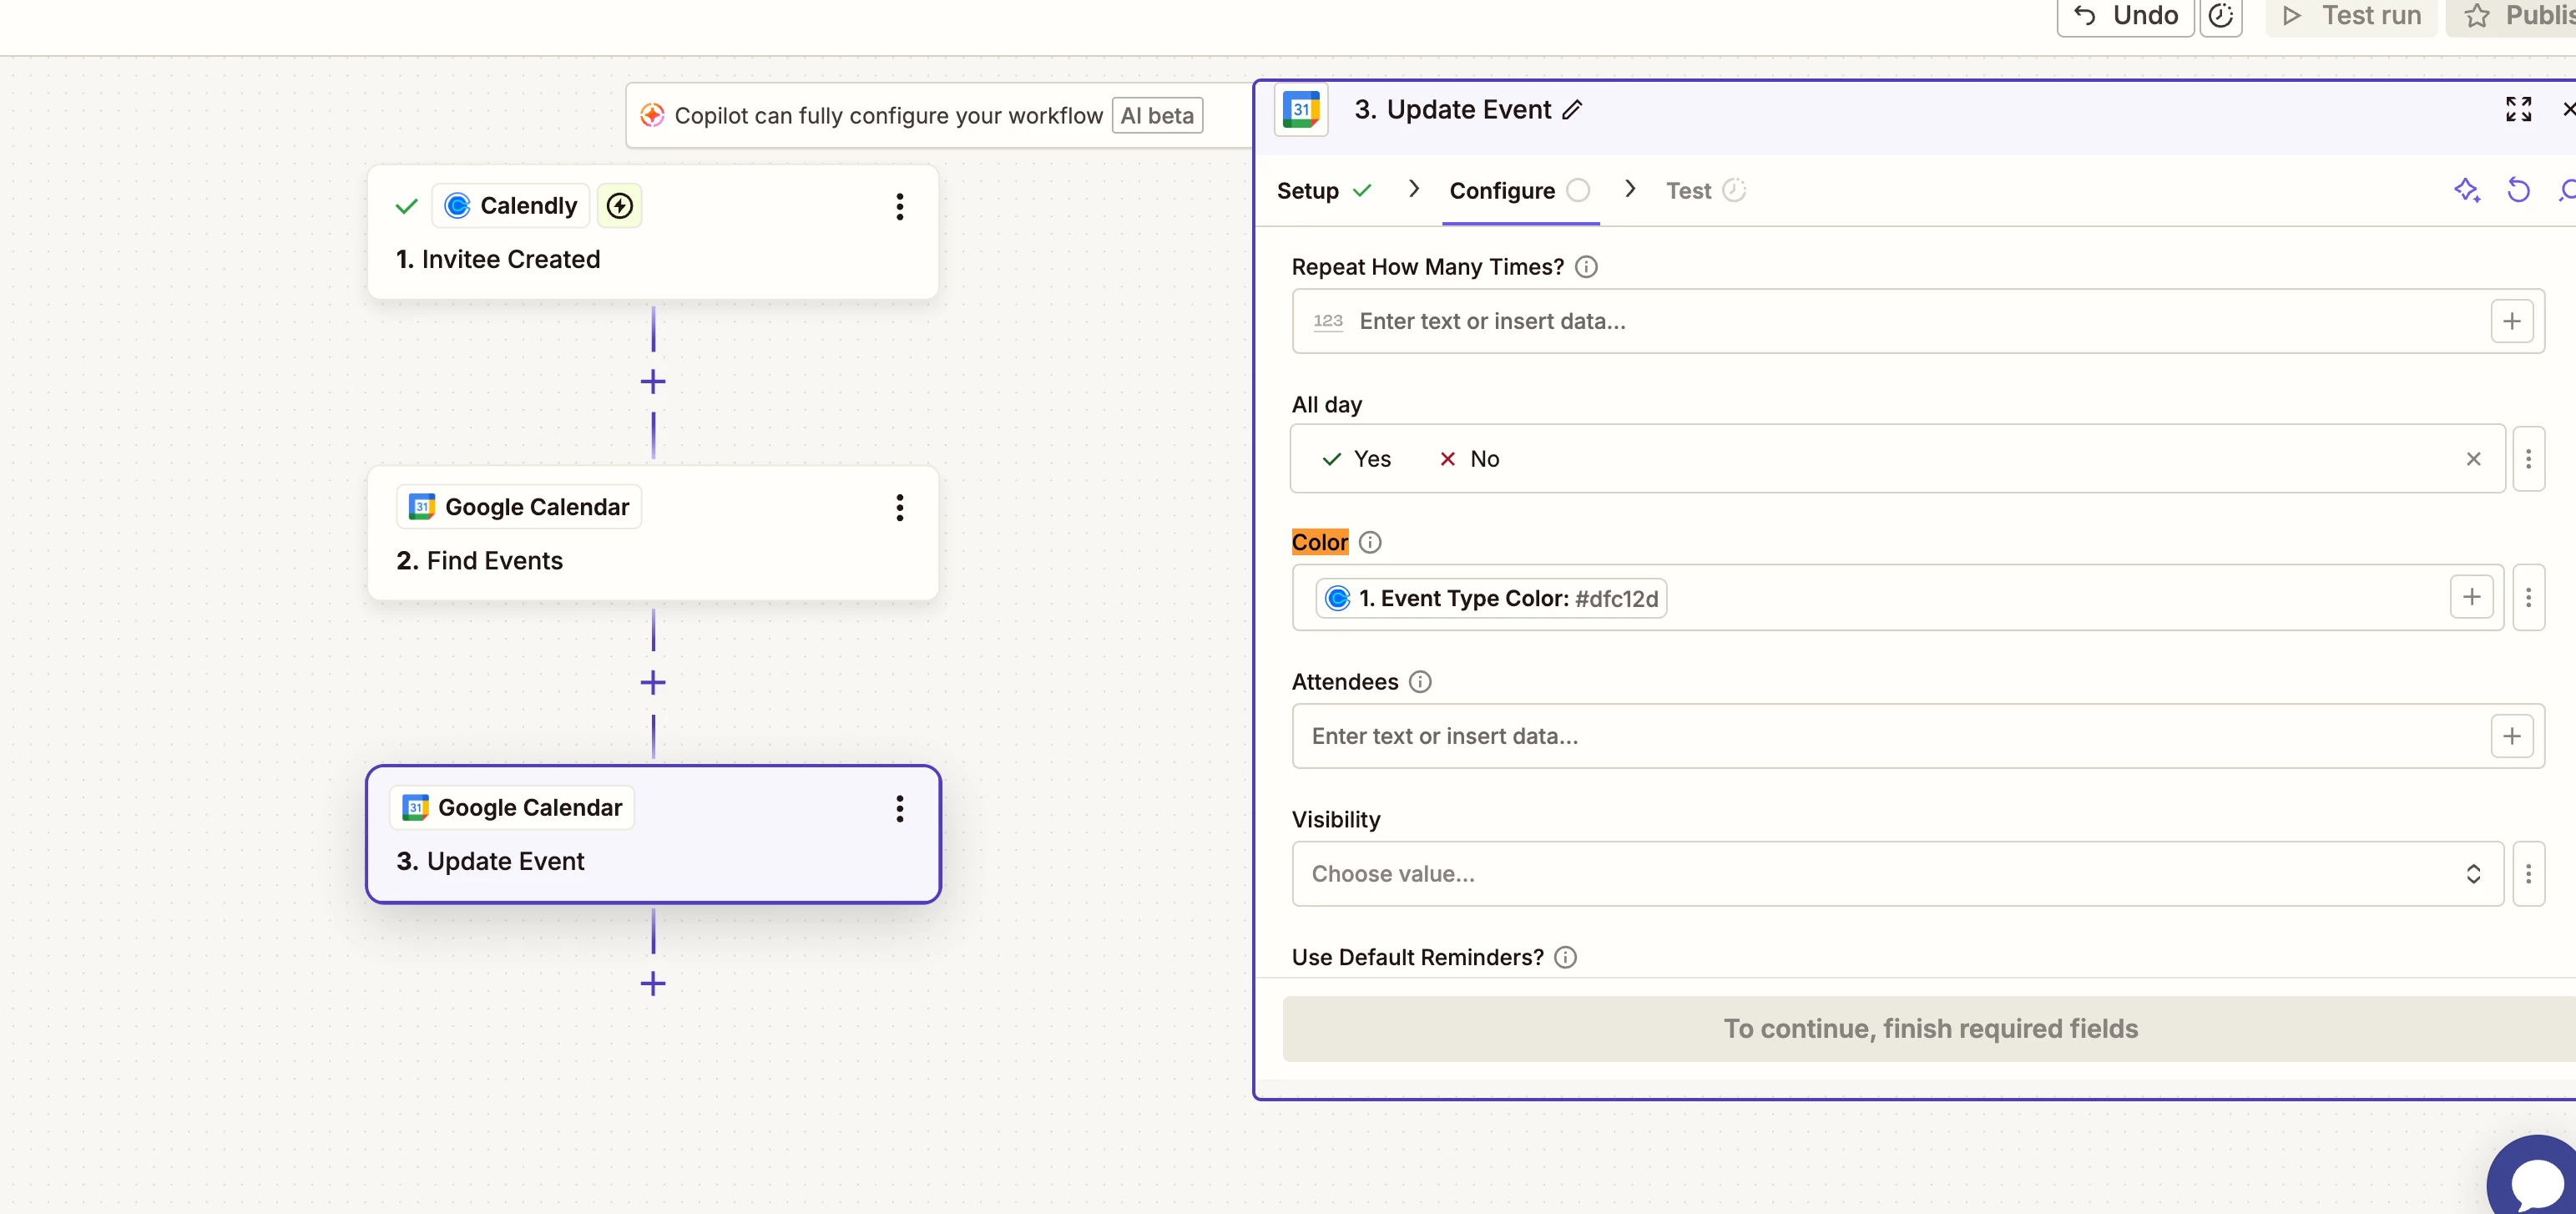2576x1214 pixels.
Task: Click the Undo button
Action: coord(2125,16)
